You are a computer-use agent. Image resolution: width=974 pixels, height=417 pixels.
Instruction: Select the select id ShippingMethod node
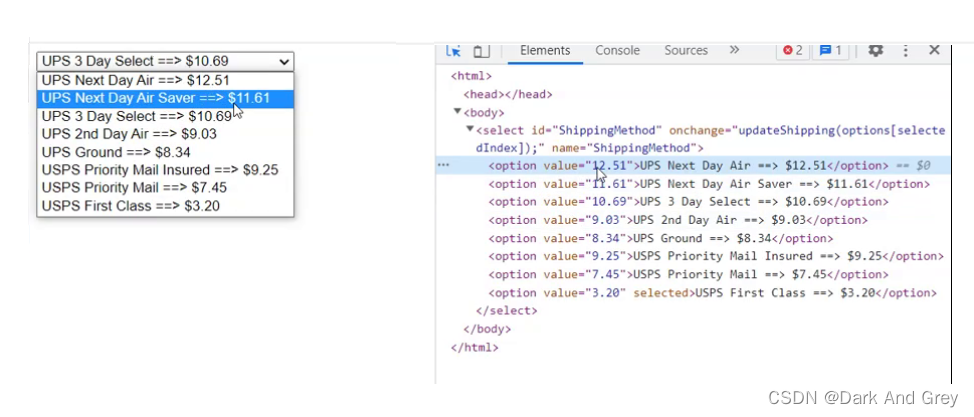tap(711, 139)
